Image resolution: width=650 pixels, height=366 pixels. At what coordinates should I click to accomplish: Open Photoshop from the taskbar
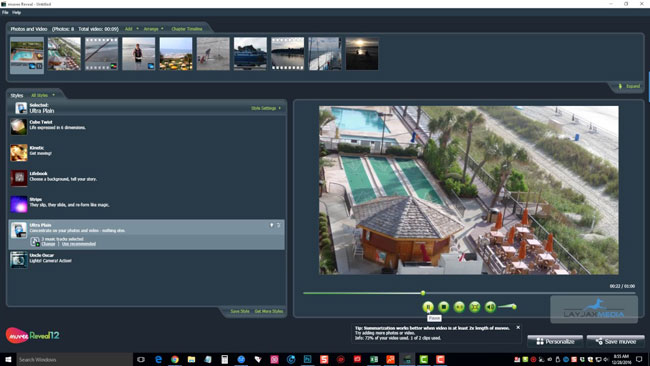coord(308,359)
